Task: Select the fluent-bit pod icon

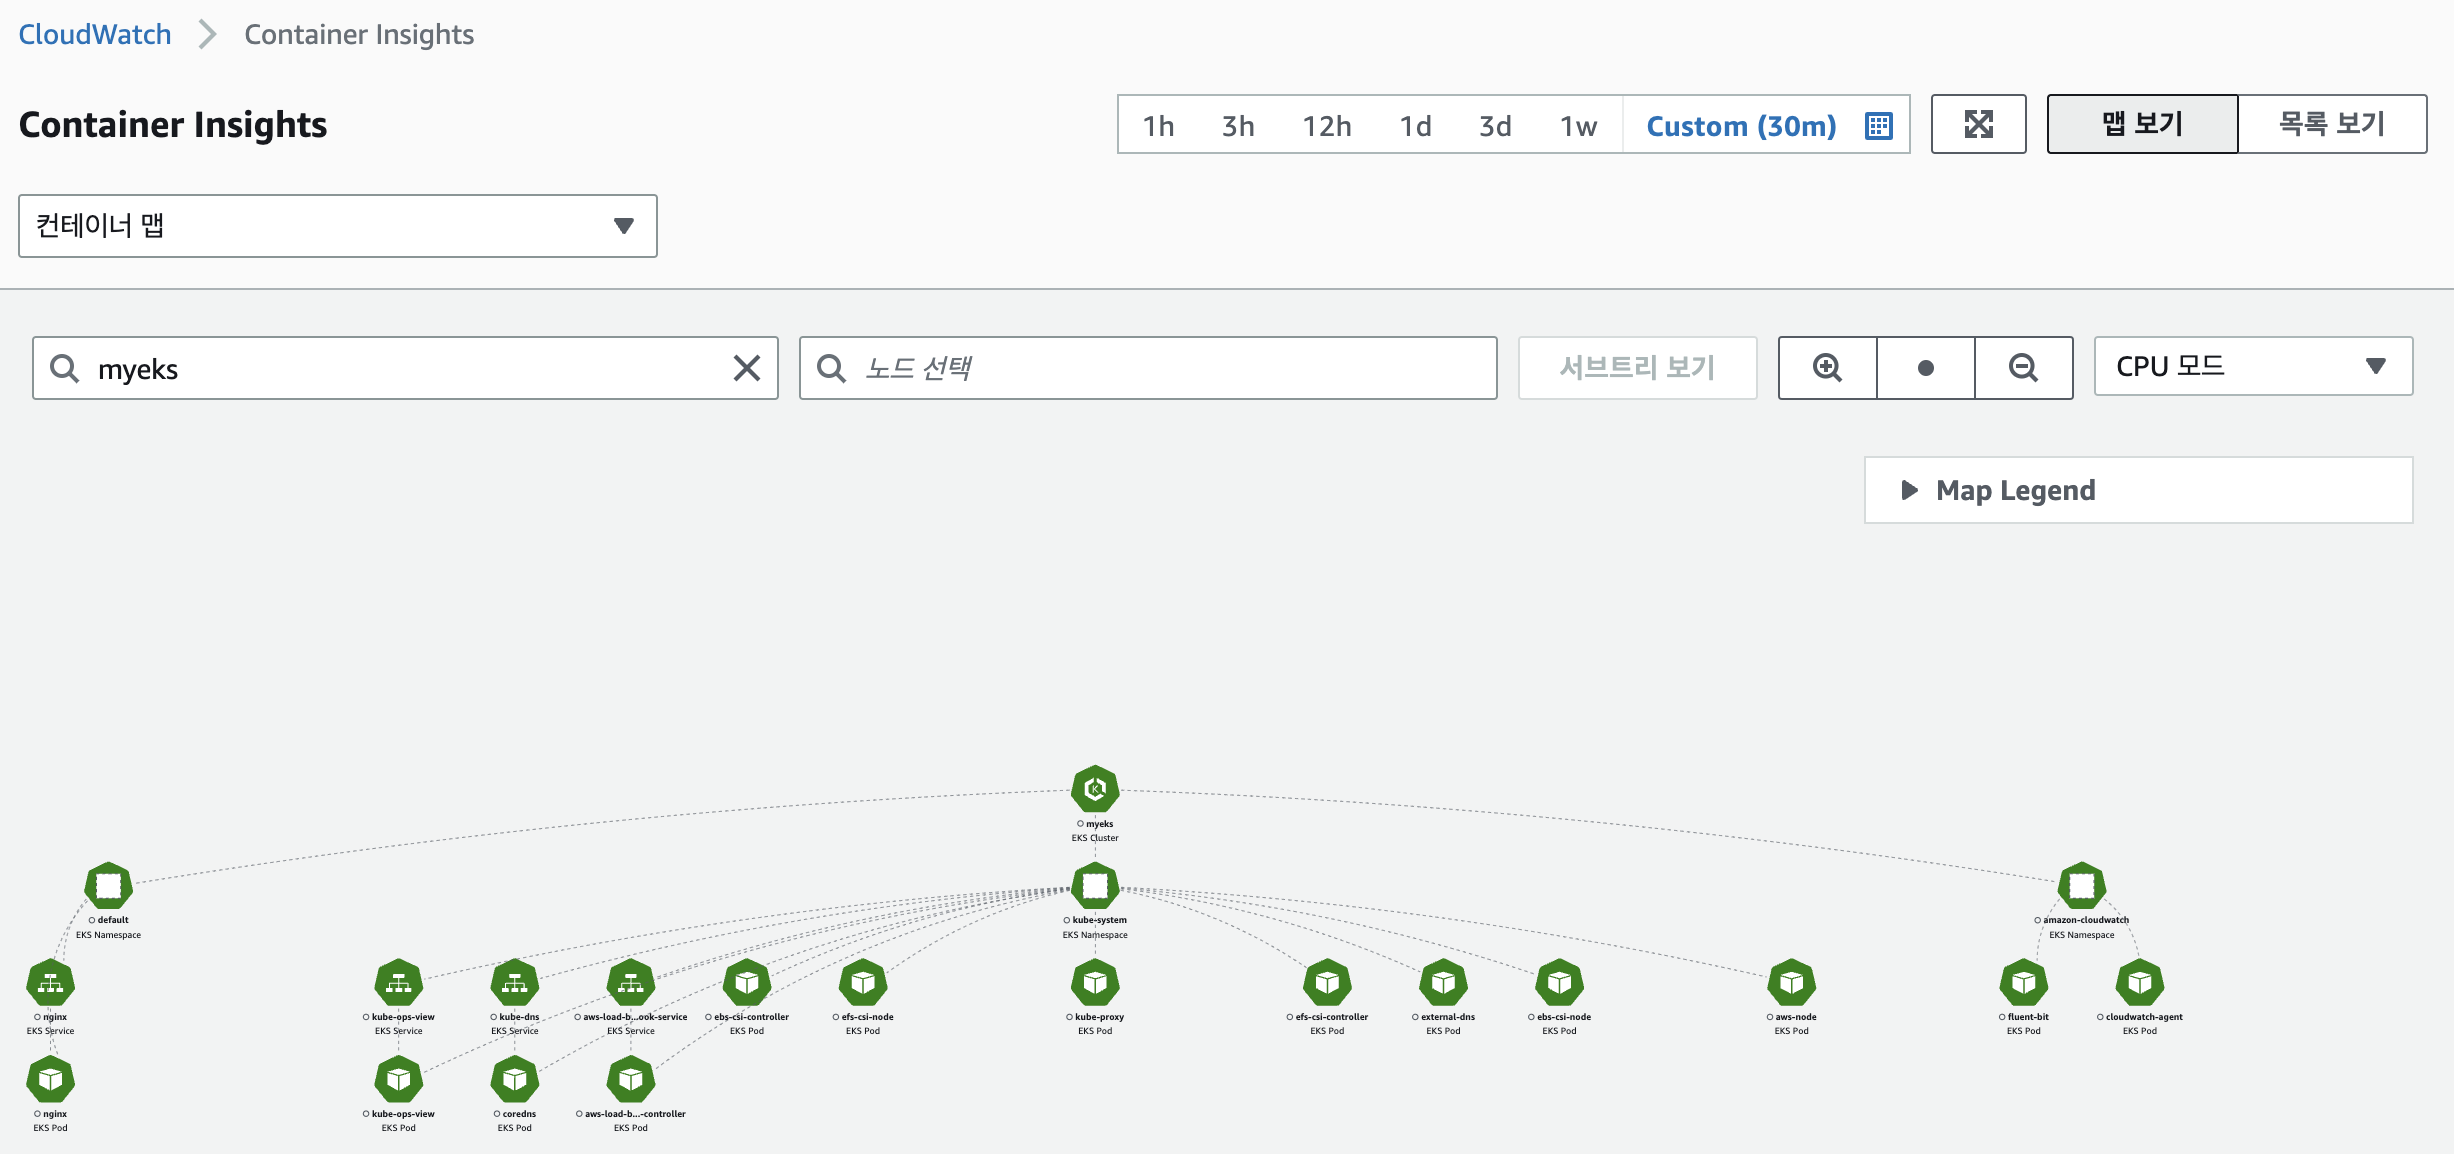Action: (2023, 983)
